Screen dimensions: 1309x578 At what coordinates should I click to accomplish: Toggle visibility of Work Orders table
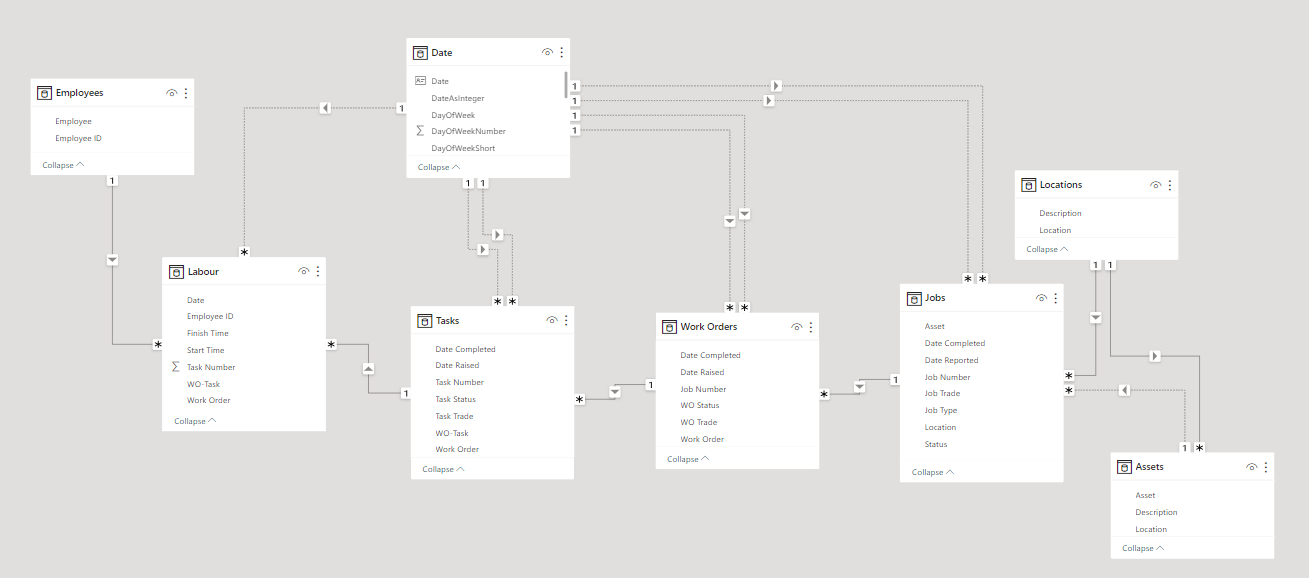797,326
